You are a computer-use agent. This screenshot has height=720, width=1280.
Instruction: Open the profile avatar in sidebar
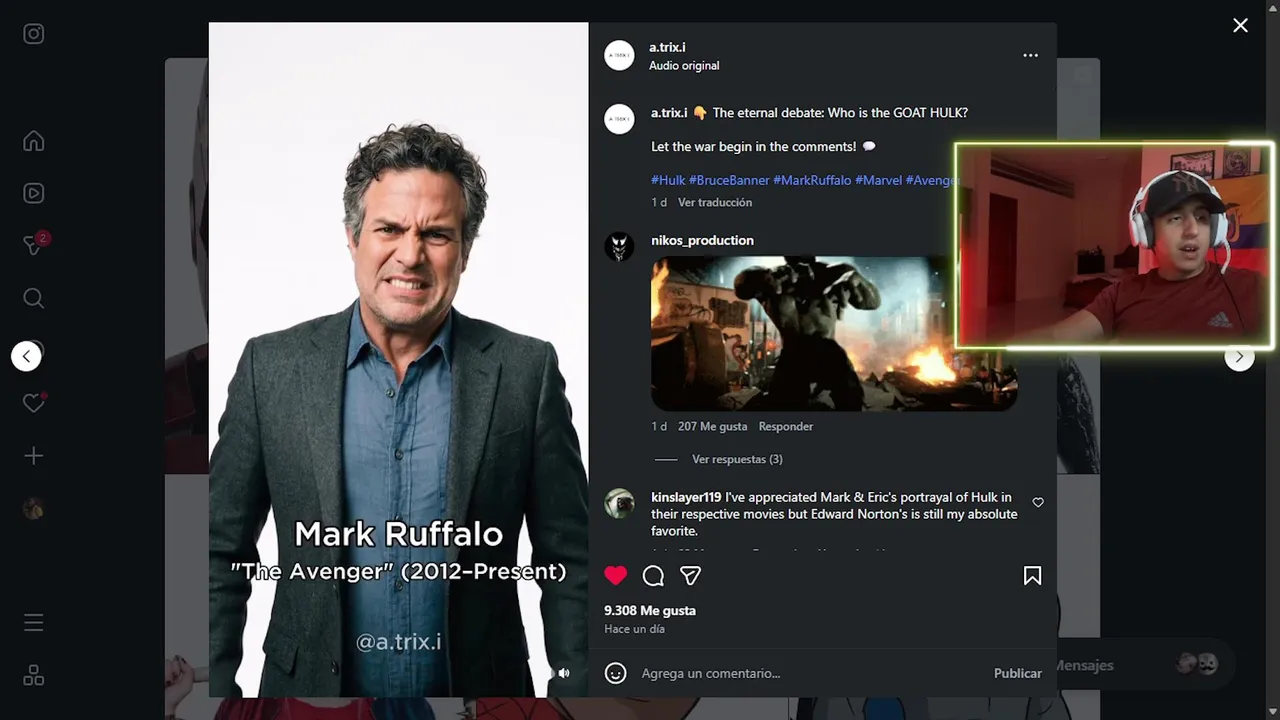tap(34, 509)
